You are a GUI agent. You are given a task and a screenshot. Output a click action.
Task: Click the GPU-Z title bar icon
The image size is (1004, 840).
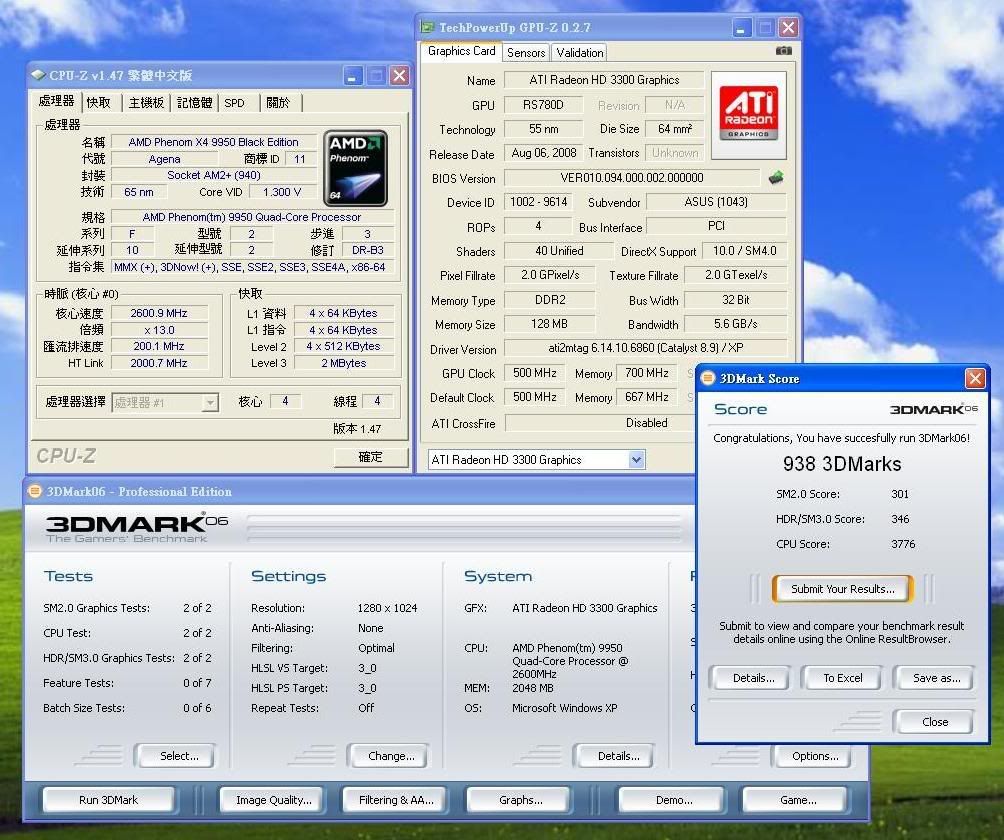click(x=427, y=28)
